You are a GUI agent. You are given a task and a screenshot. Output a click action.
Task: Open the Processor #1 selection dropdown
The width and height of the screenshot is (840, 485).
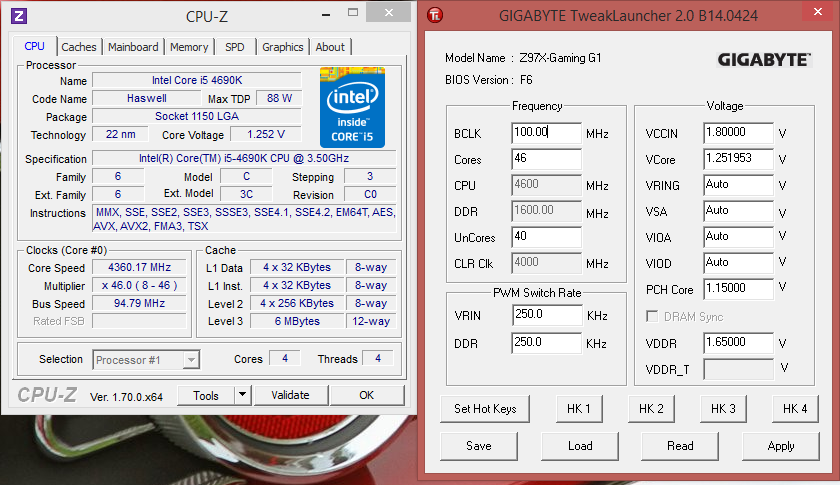click(146, 360)
